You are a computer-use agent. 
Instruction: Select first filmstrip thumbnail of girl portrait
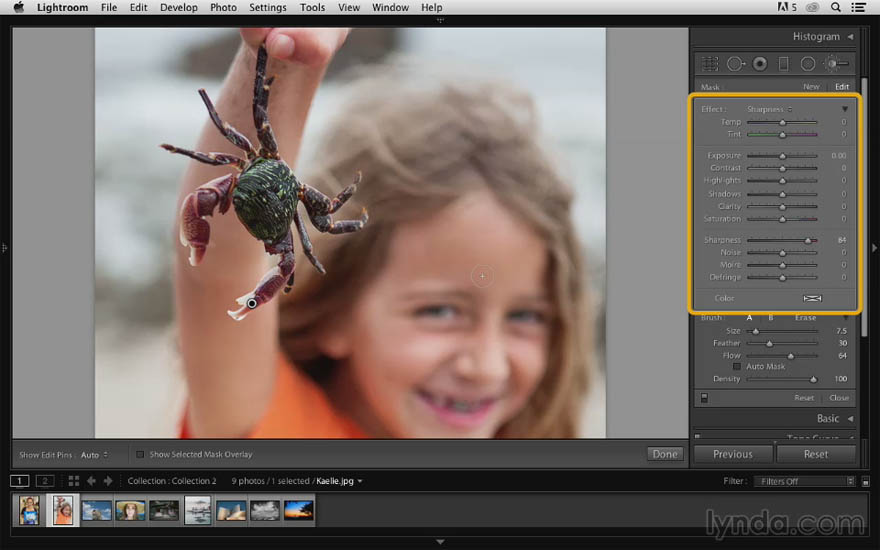click(29, 510)
